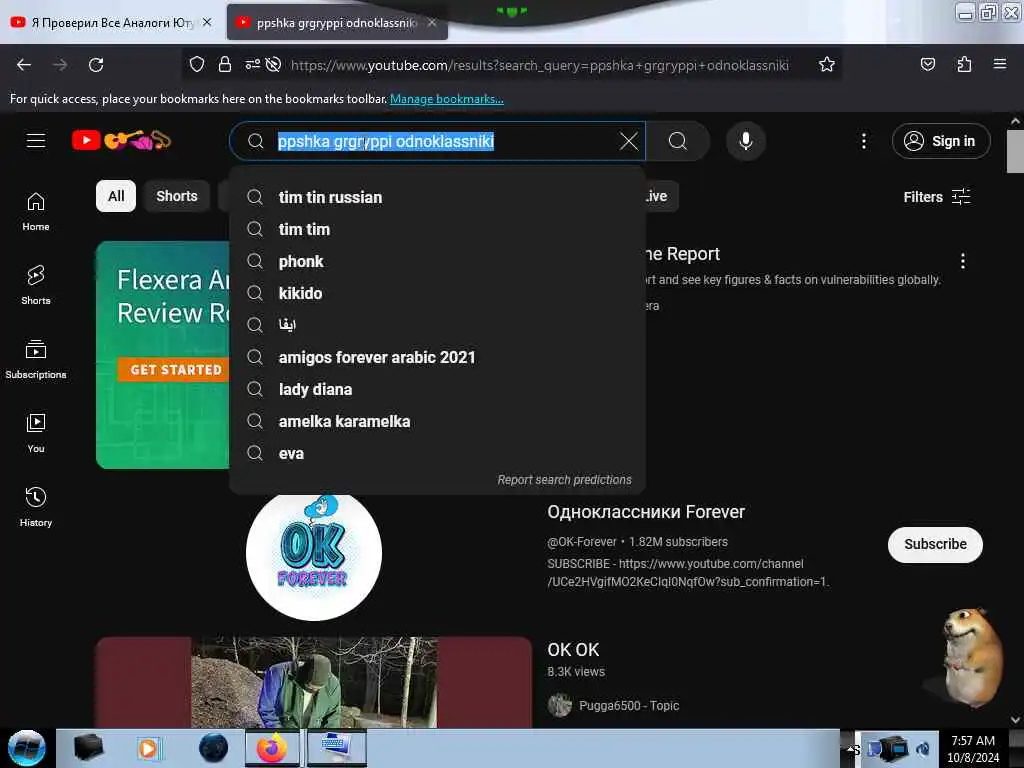Open the Firefox application menu (hamburger)
The image size is (1024, 768).
pyautogui.click(x=1000, y=64)
